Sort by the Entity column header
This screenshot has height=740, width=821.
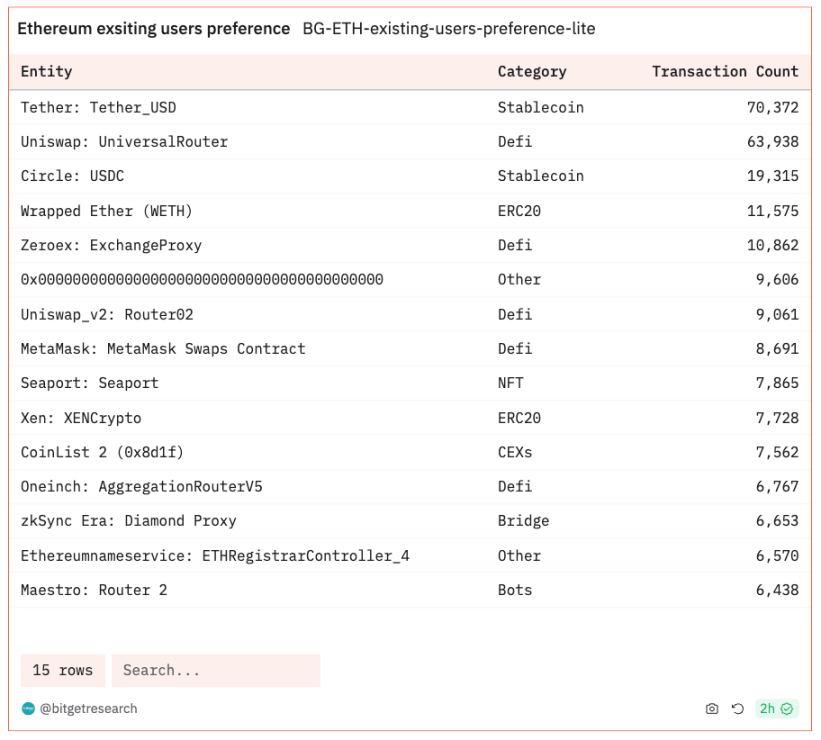47,72
